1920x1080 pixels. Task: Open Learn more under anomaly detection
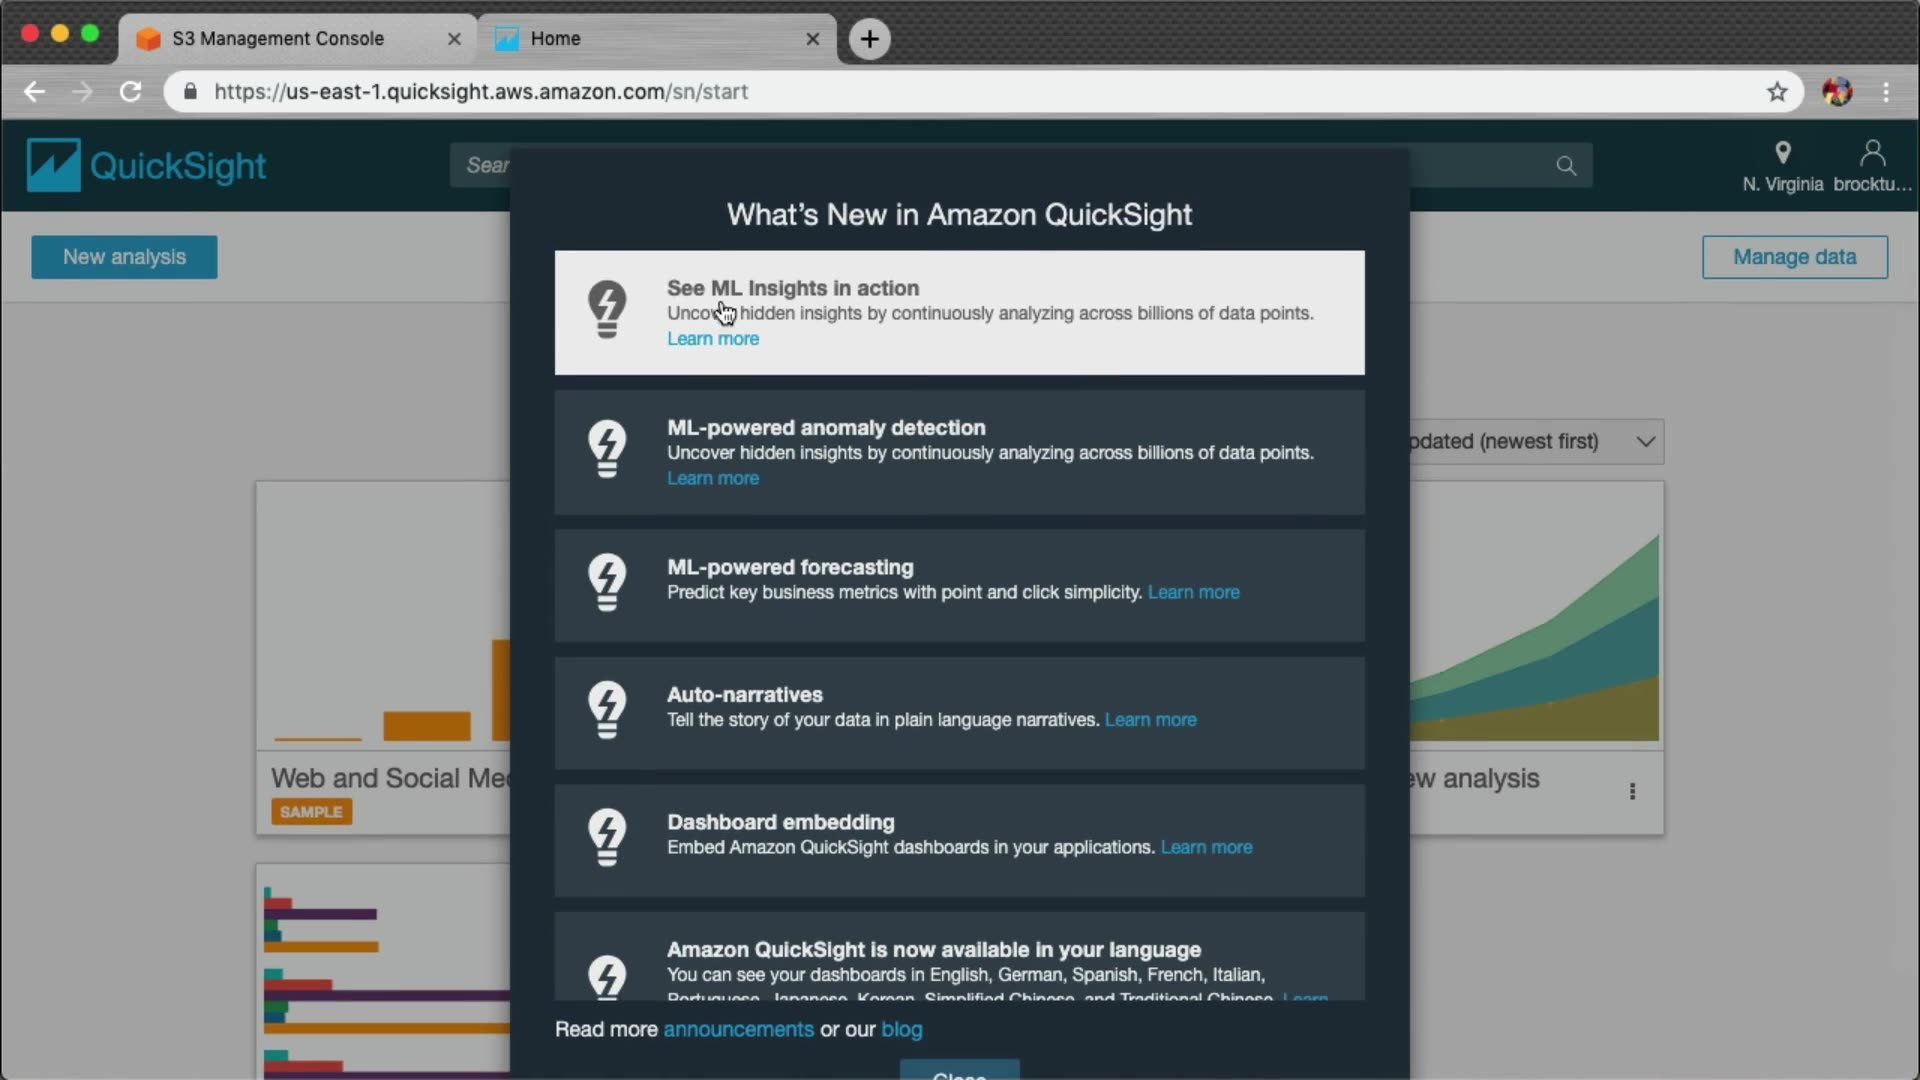pyautogui.click(x=712, y=479)
